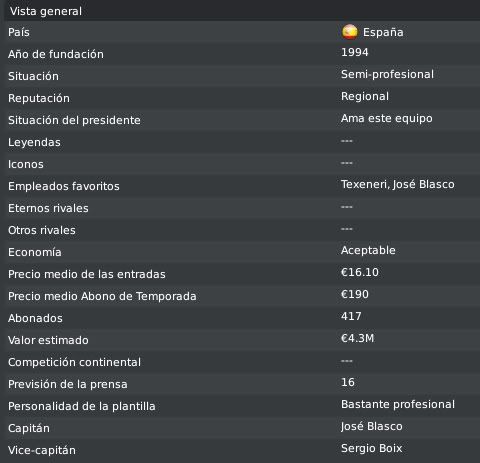Click the €16.10 average ticket price
This screenshot has height=463, width=480.
point(360,272)
